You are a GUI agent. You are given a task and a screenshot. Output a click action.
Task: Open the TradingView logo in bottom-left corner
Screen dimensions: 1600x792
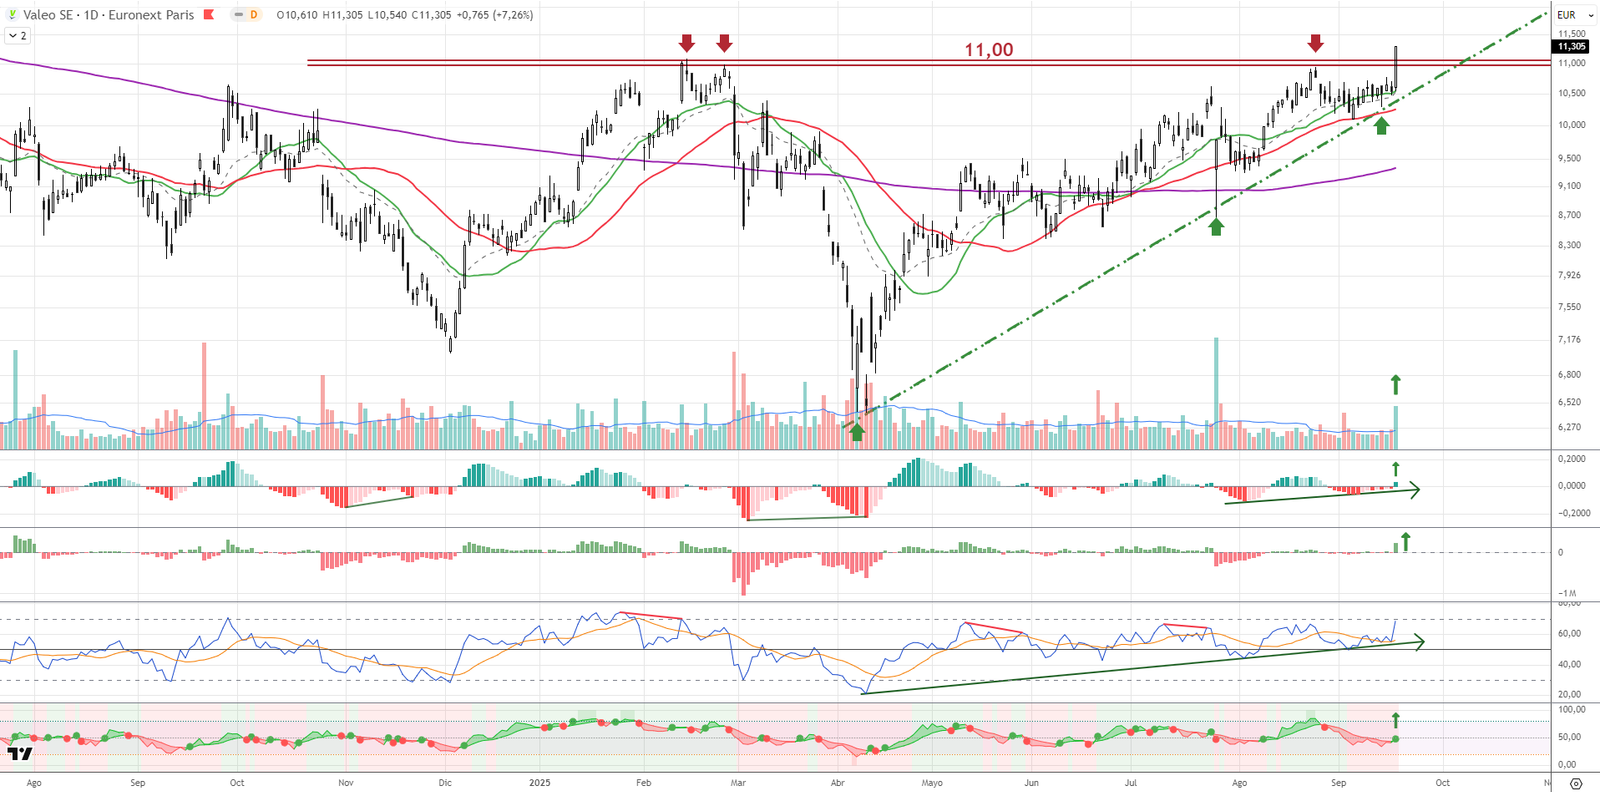tap(19, 754)
